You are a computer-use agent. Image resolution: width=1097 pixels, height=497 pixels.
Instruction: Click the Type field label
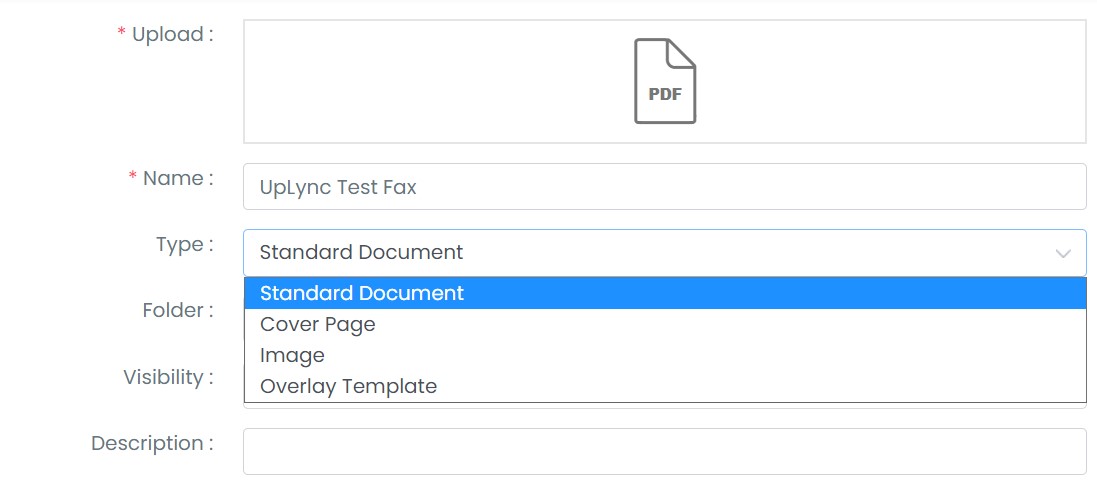[184, 244]
